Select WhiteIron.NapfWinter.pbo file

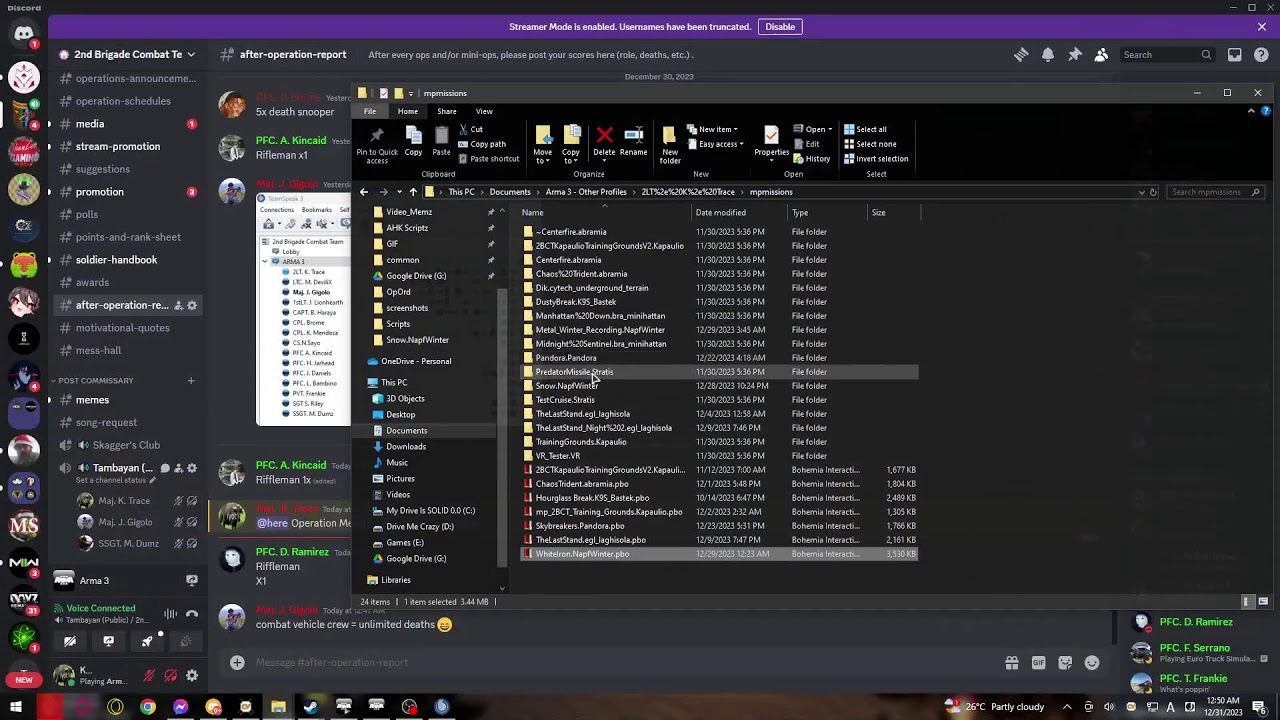click(718, 554)
